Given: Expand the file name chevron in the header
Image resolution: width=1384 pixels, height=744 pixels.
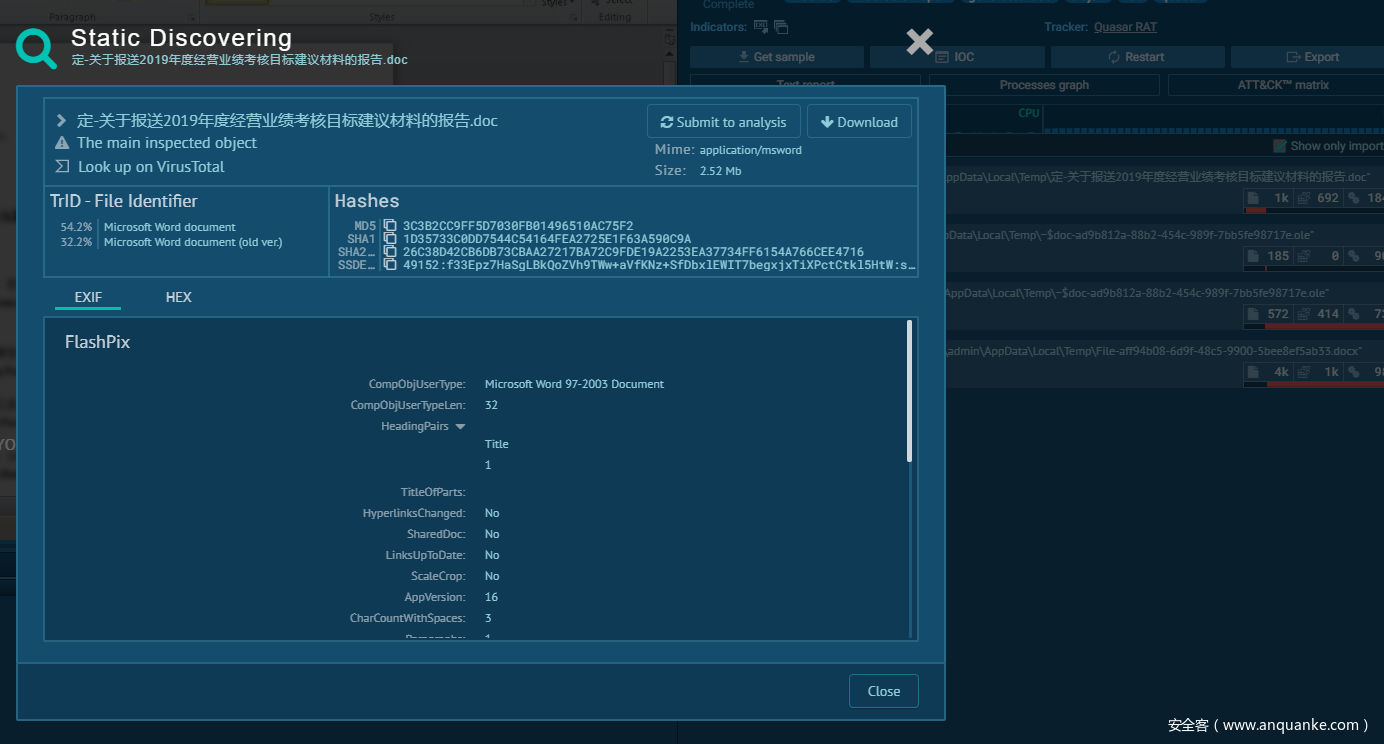Looking at the screenshot, I should (x=62, y=121).
